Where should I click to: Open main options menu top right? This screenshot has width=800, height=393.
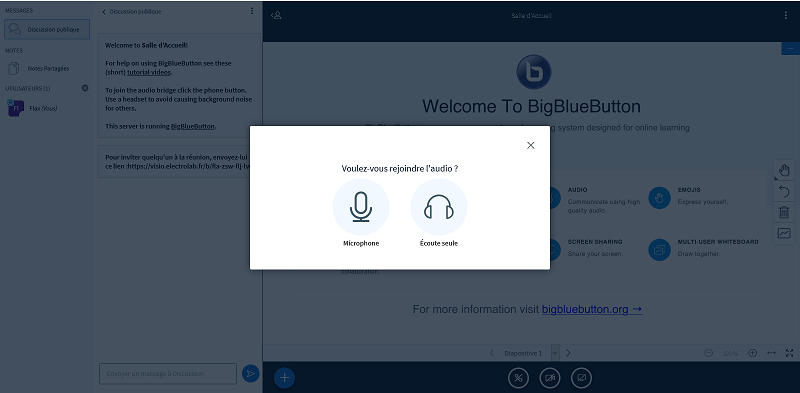[786, 15]
